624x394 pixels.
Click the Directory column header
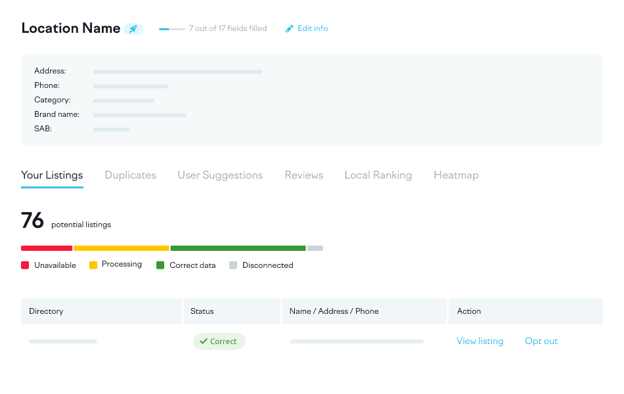point(101,311)
